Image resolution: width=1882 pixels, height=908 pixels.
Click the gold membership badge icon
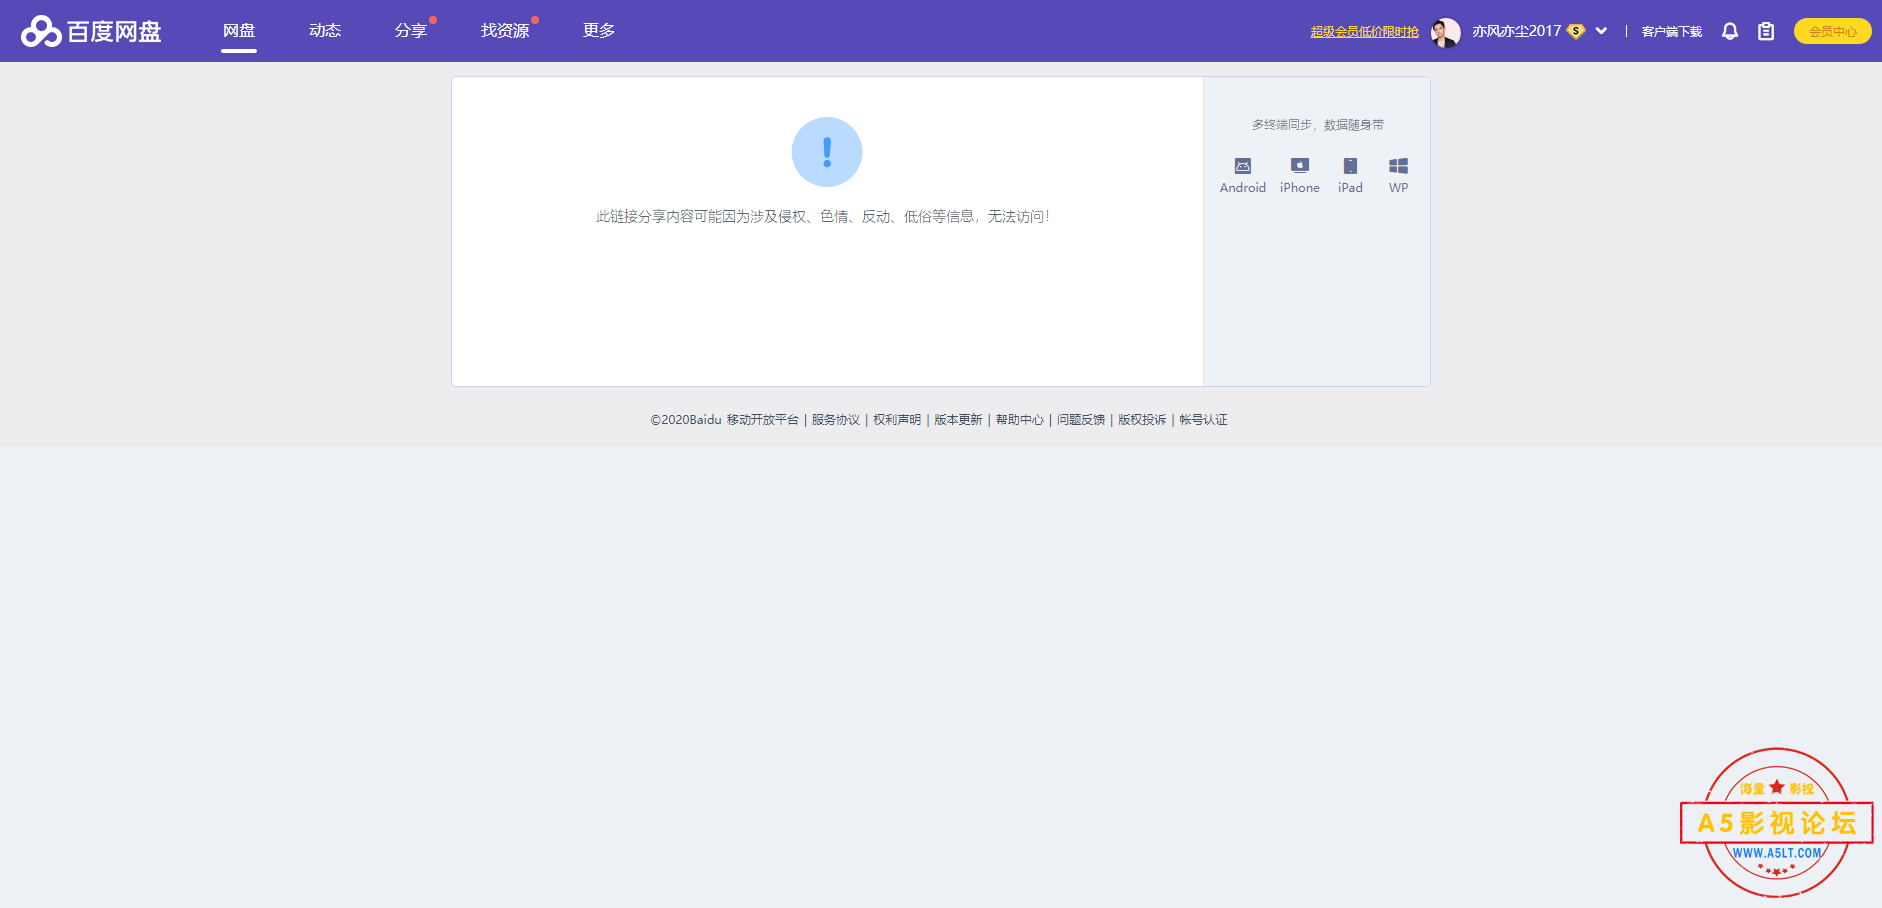(x=1576, y=31)
